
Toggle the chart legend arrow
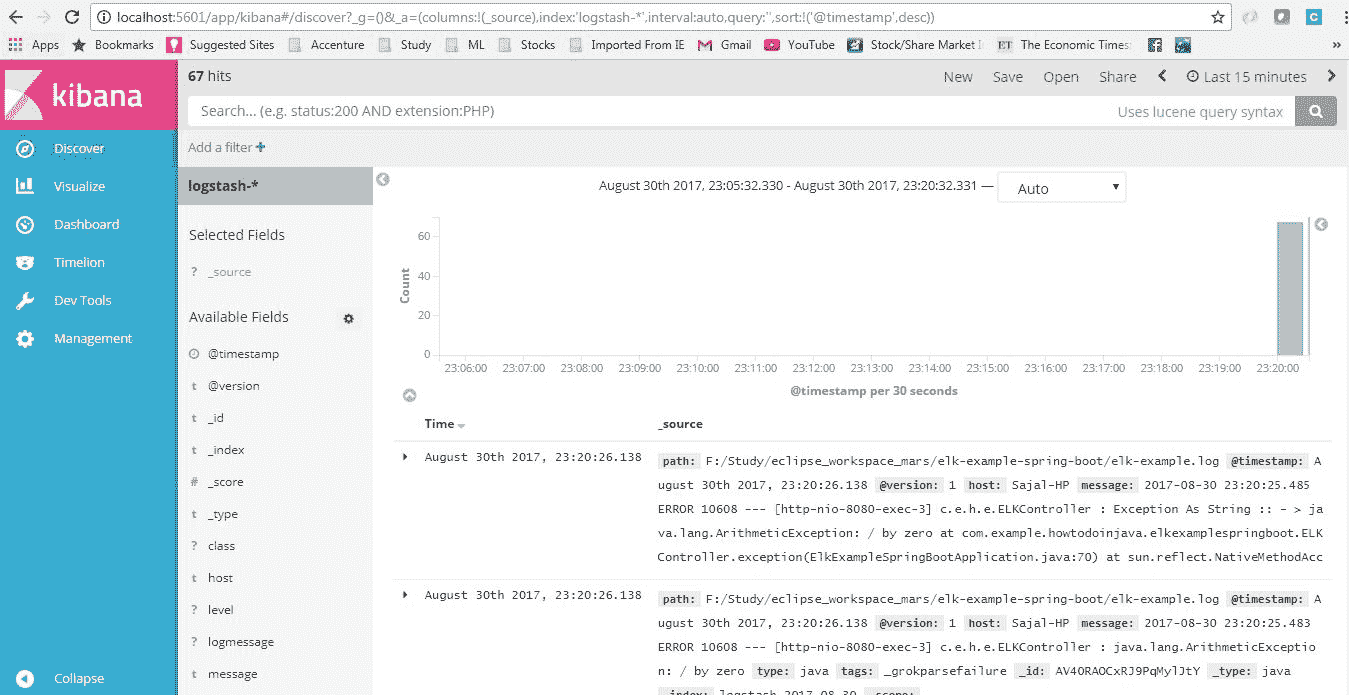coord(1321,225)
